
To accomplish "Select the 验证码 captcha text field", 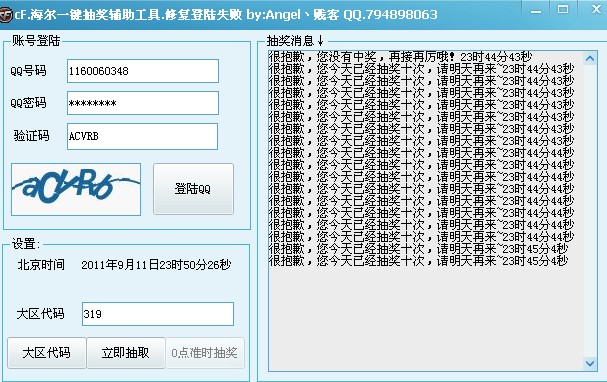I will click(x=142, y=136).
